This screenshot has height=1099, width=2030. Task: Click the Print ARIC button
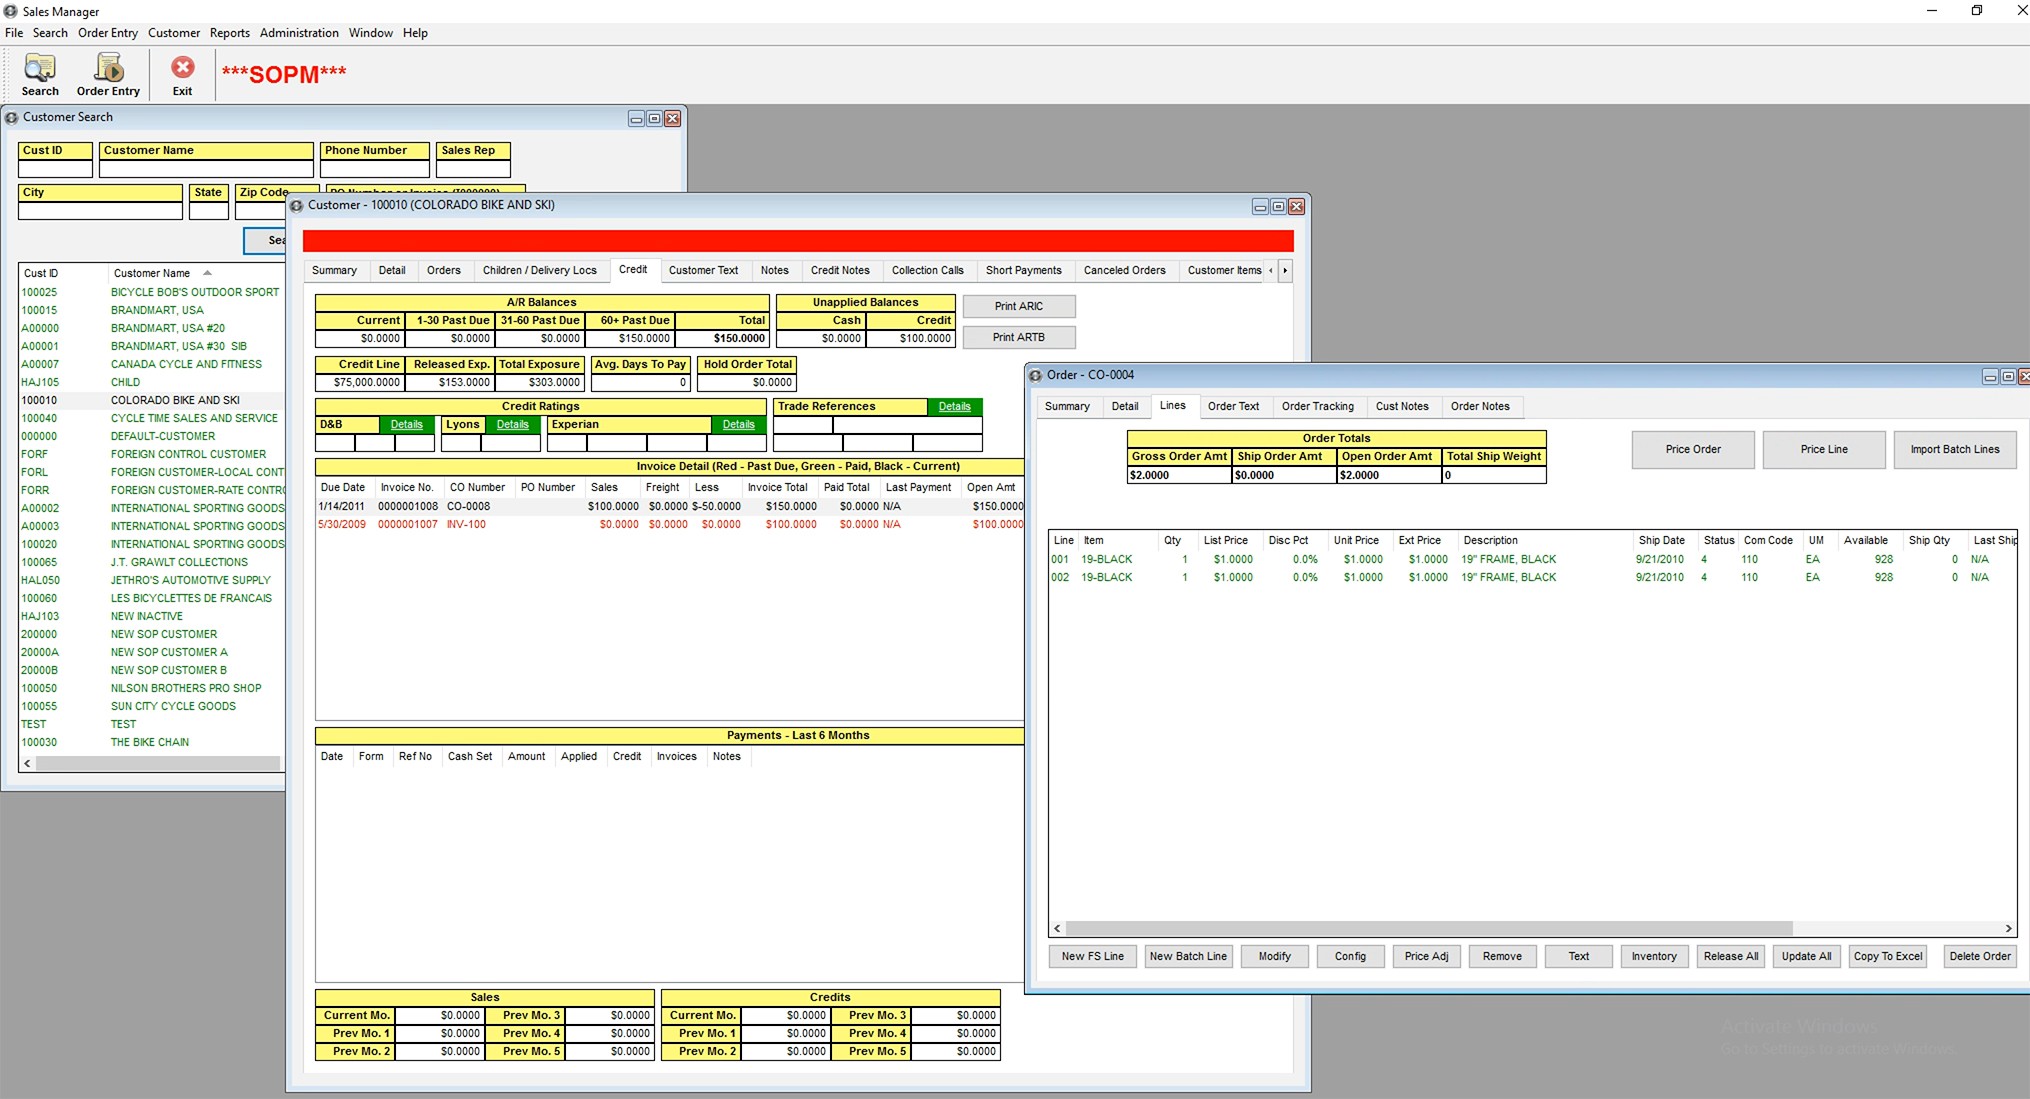(x=1019, y=307)
